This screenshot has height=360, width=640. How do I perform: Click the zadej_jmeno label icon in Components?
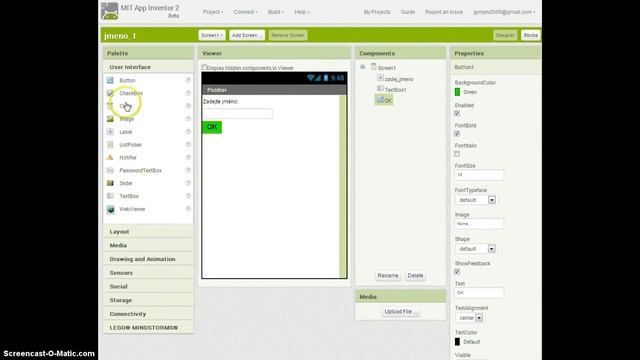coord(380,78)
